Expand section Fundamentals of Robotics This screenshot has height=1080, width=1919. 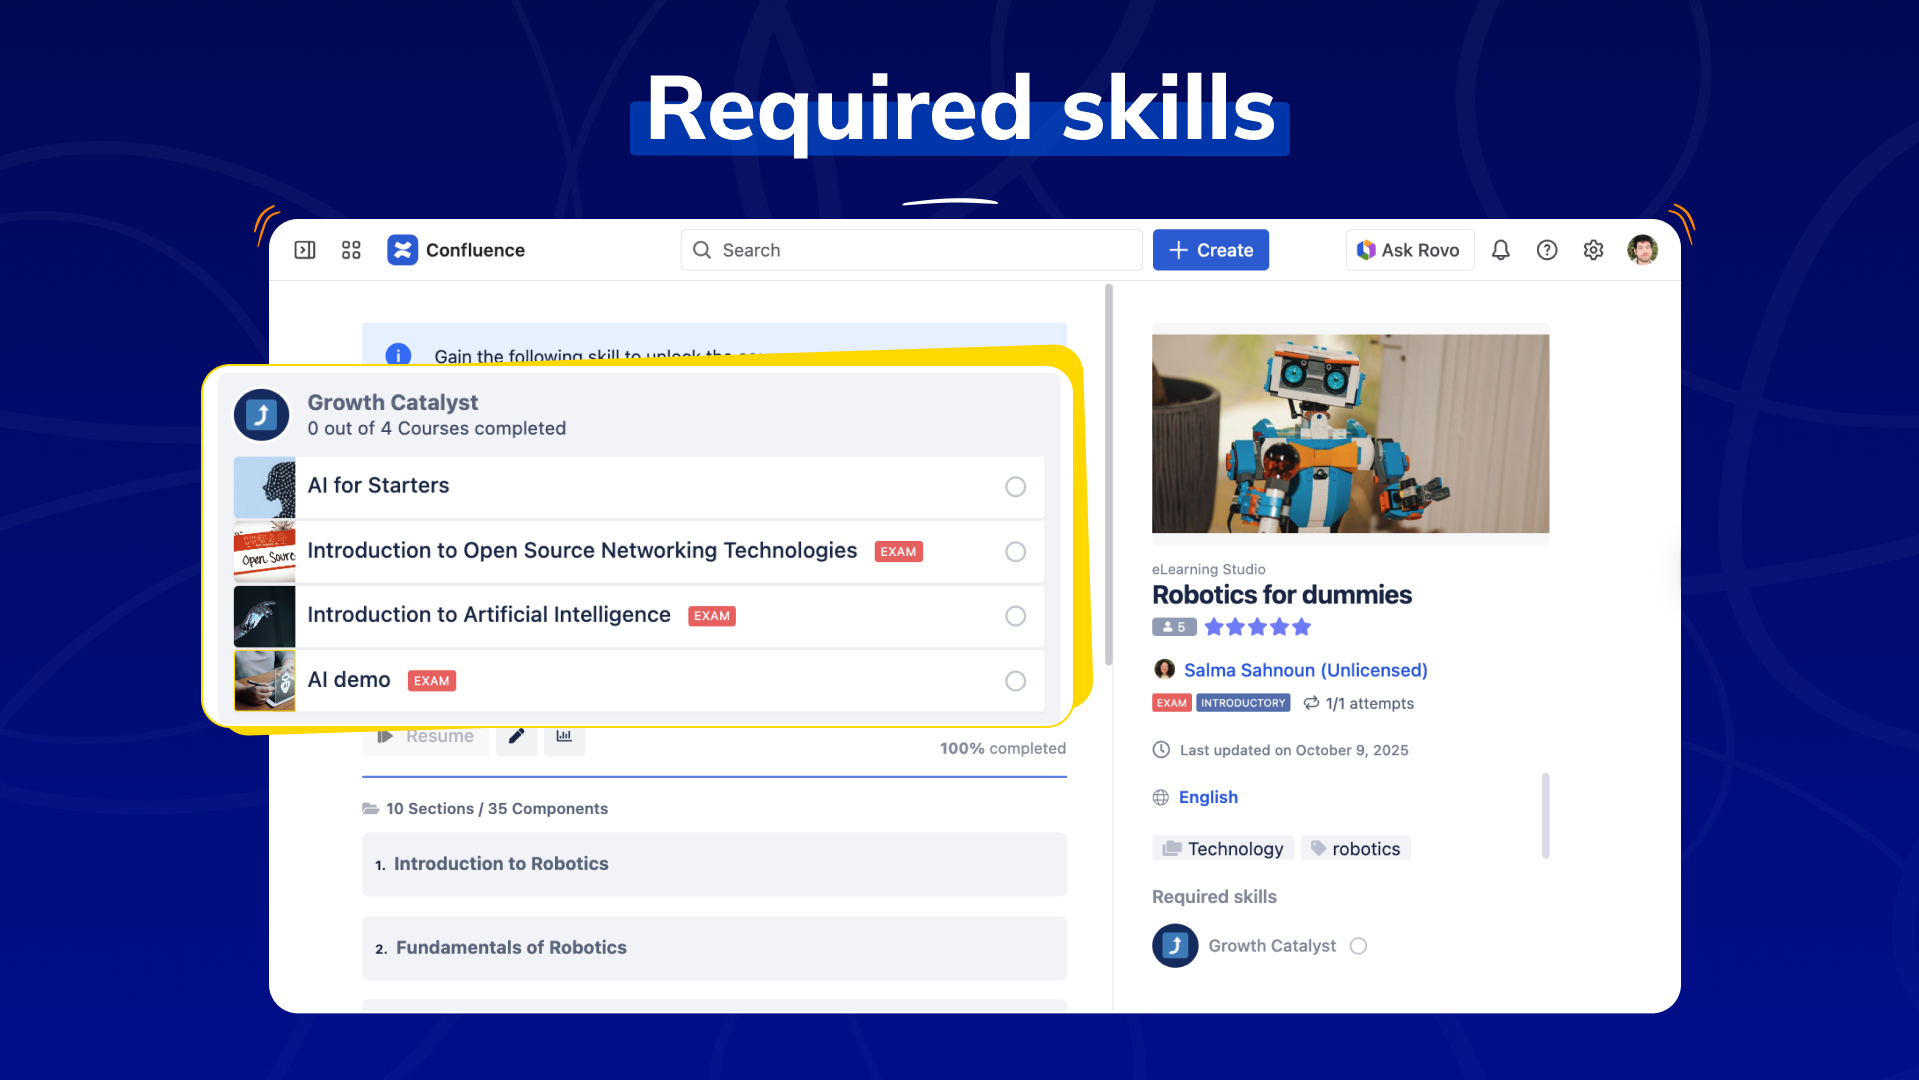[x=713, y=948]
